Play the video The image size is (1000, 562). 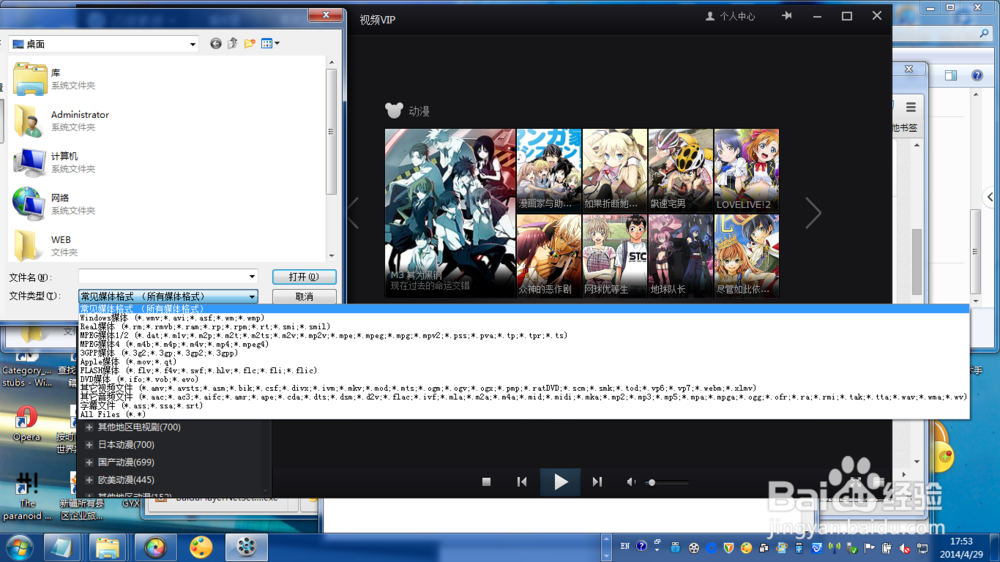pos(560,482)
